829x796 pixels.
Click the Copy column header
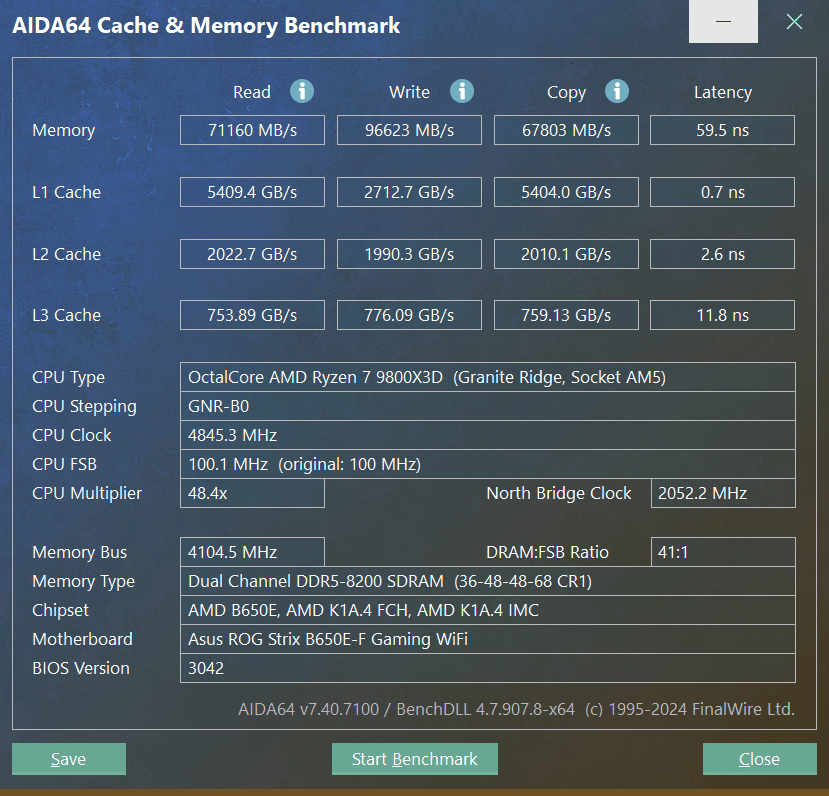pyautogui.click(x=566, y=92)
